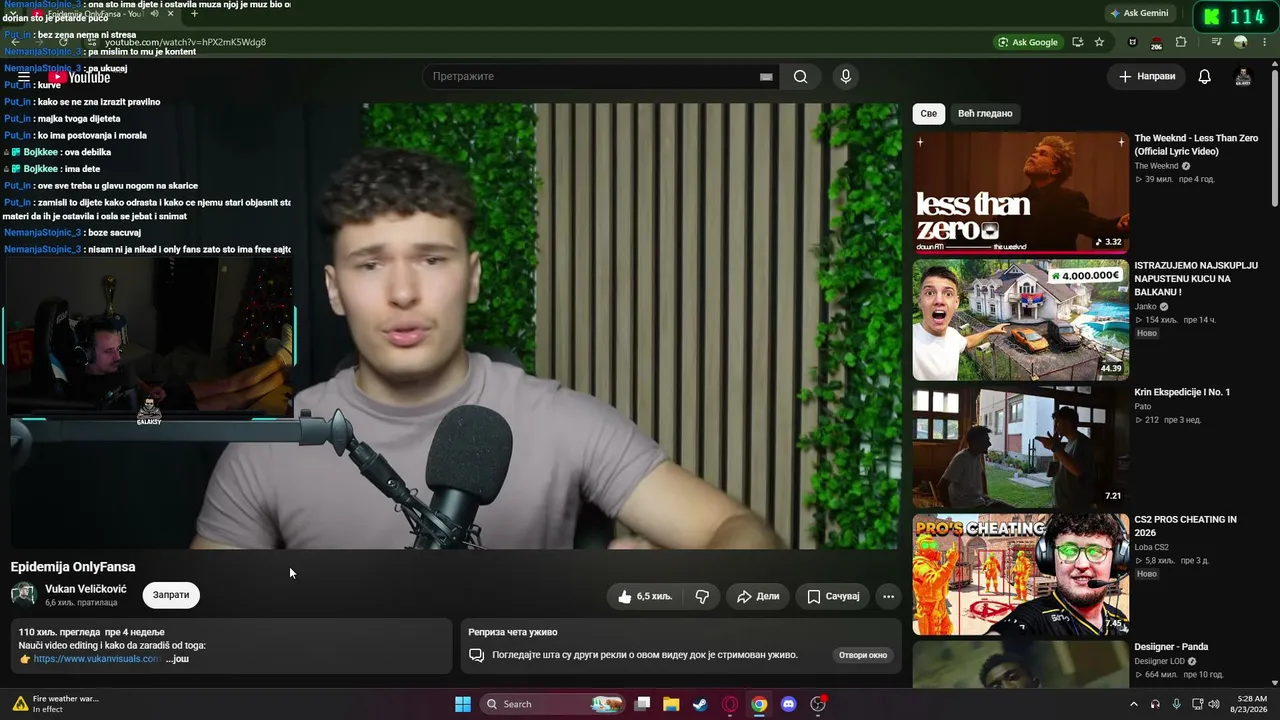
Task: Open File Explorer from the taskbar
Action: pos(671,704)
